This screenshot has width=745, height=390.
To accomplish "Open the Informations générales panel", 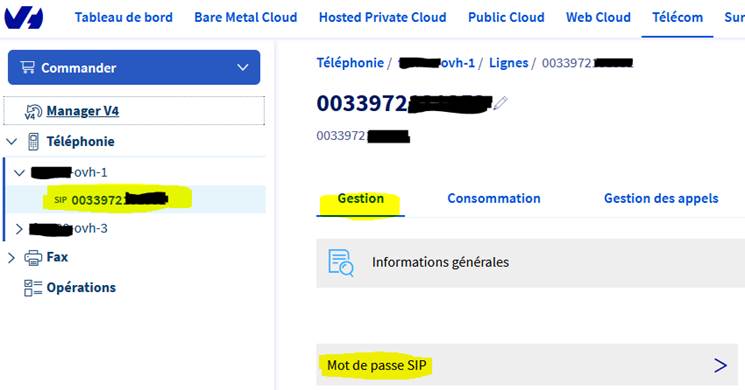I will pyautogui.click(x=531, y=263).
